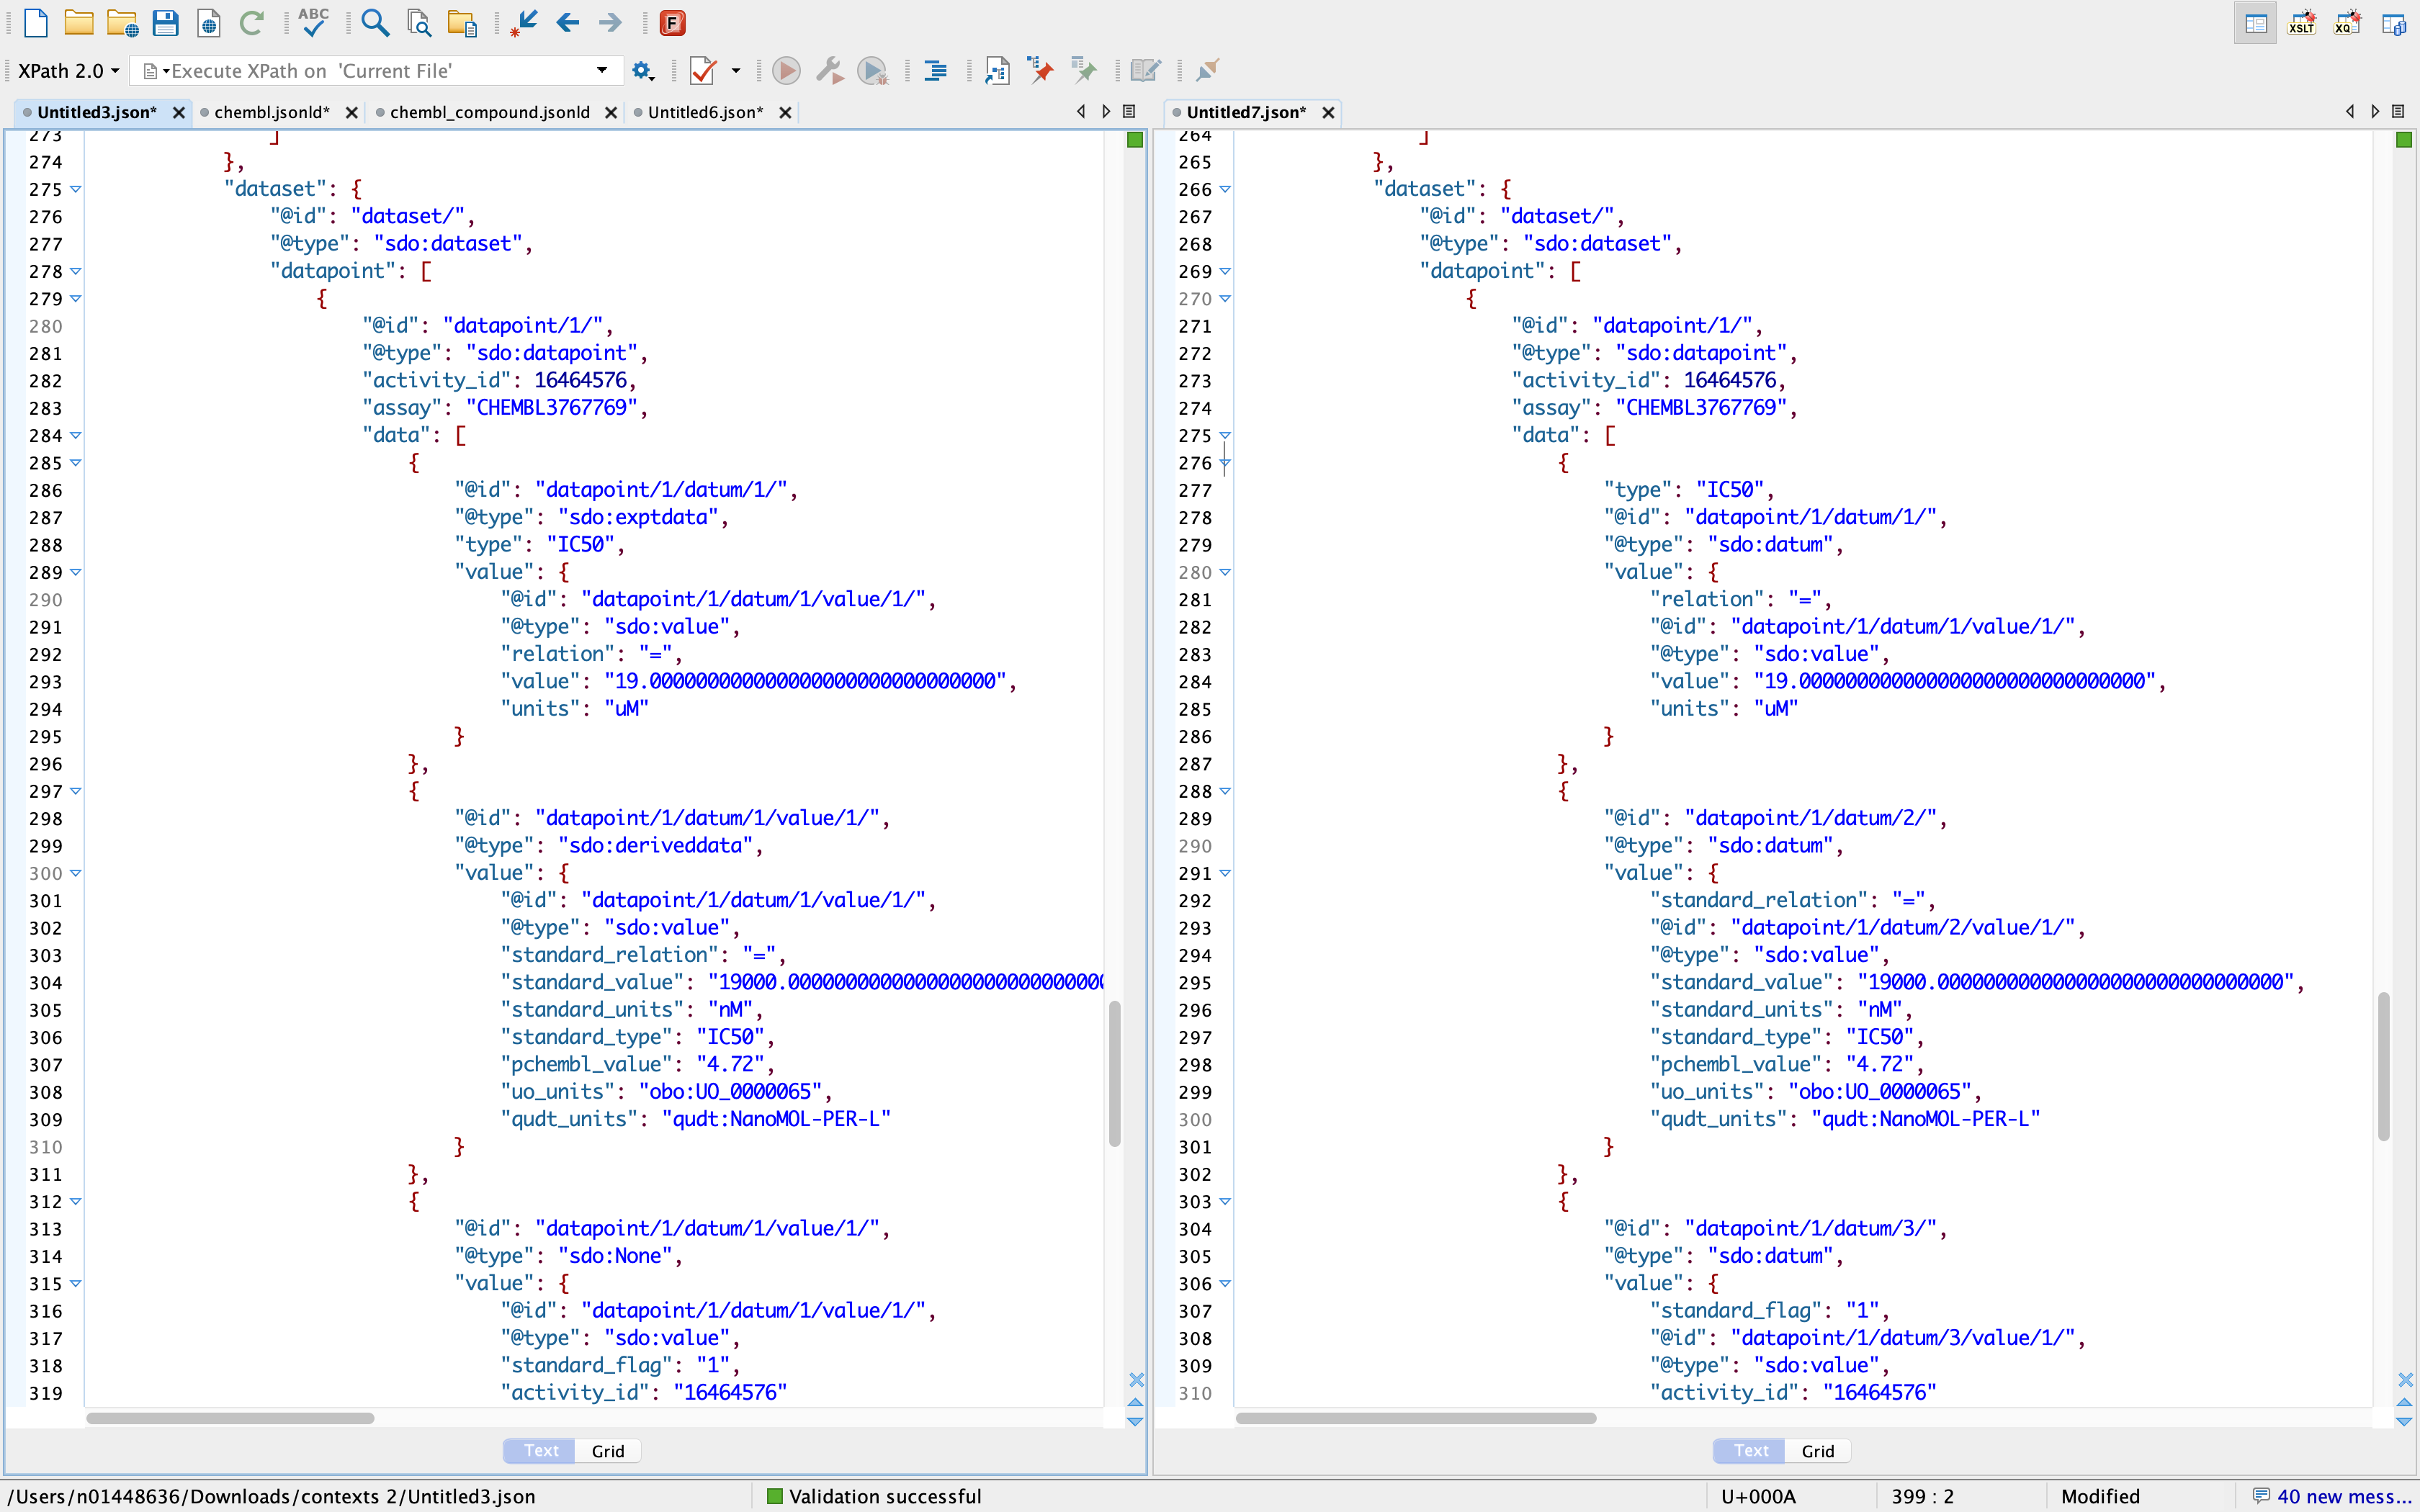
Task: Collapse "value" fold at right line 280
Action: [1225, 572]
